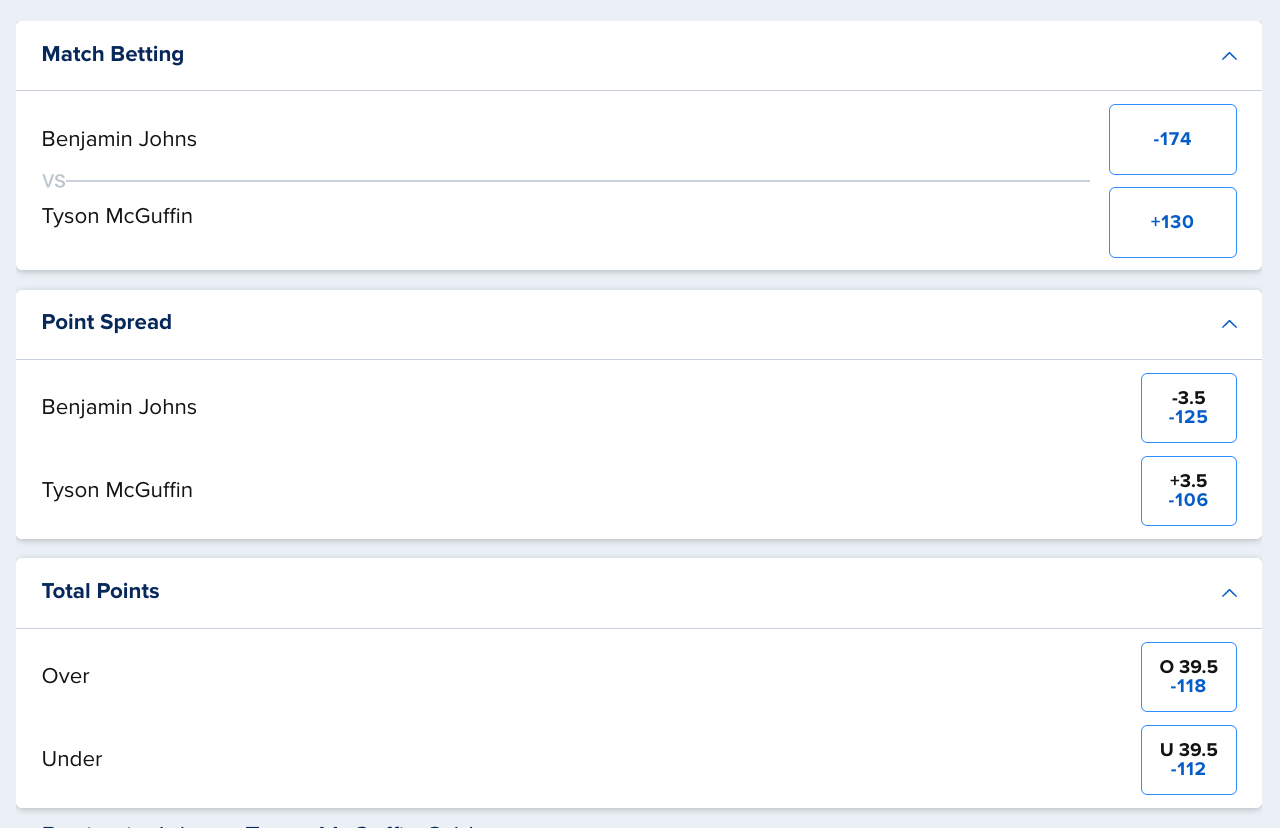This screenshot has height=828, width=1280.
Task: Click the Total Points section title
Action: pos(101,591)
